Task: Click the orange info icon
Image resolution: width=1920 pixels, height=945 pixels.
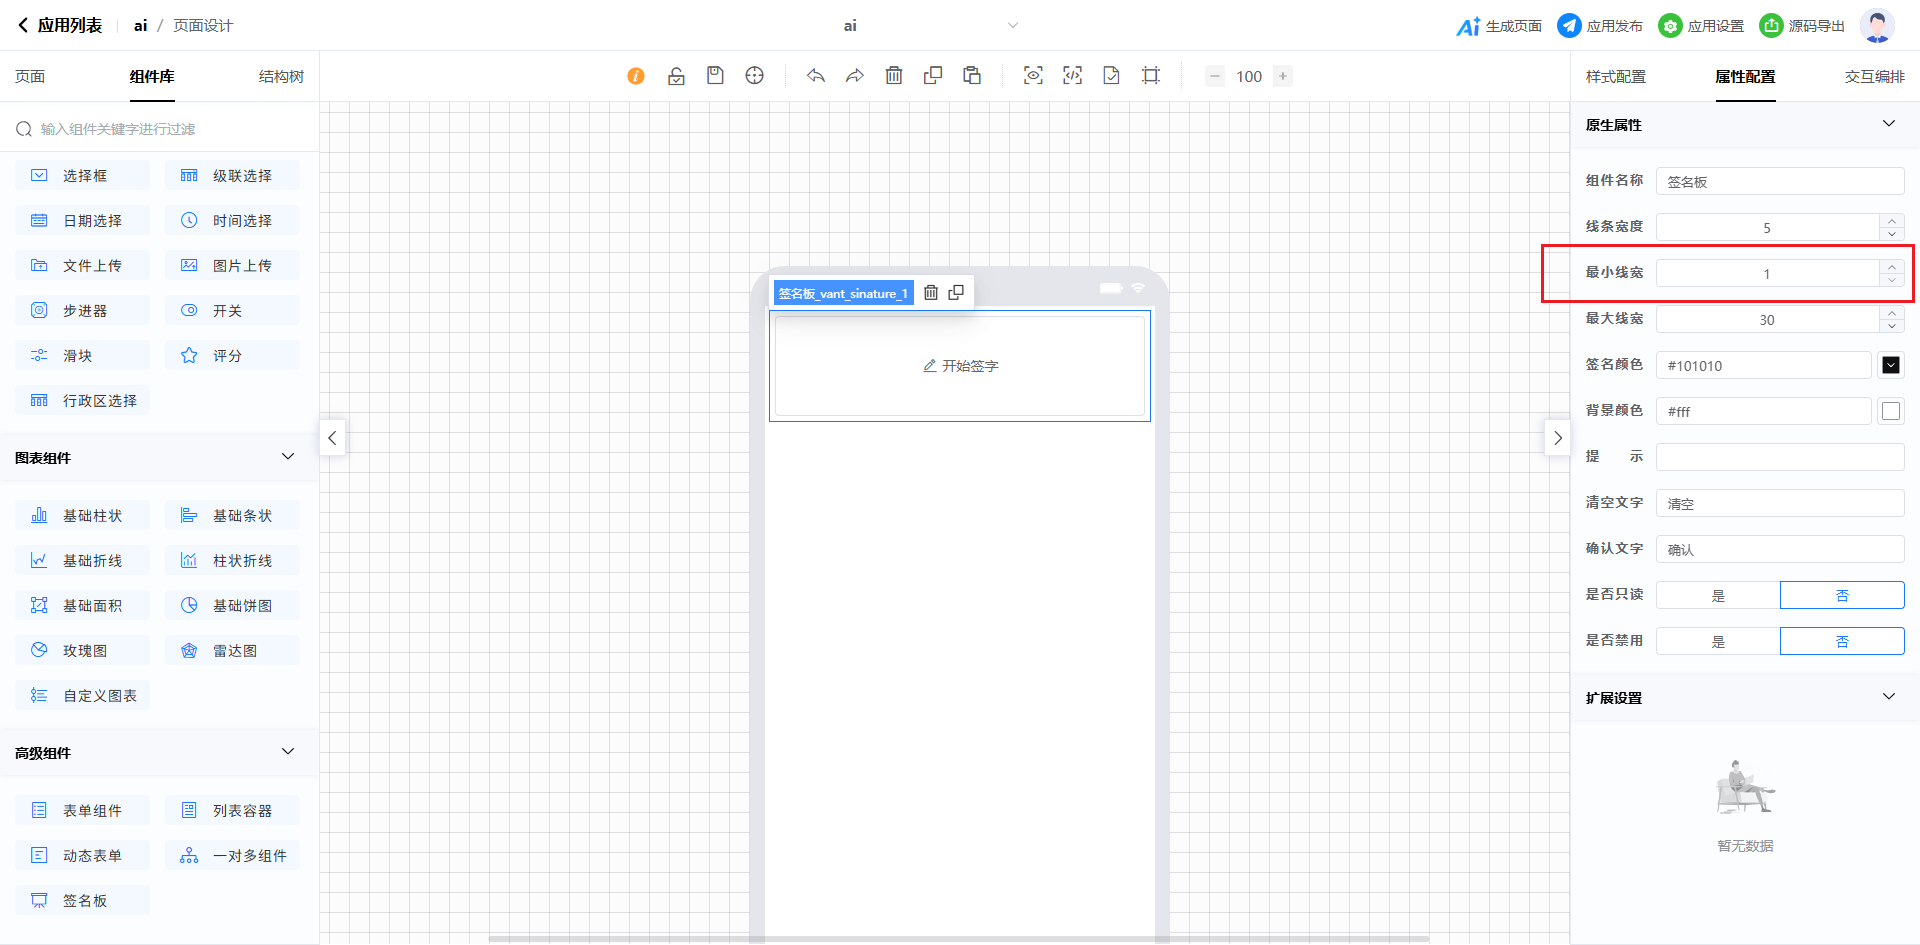Action: [x=636, y=76]
